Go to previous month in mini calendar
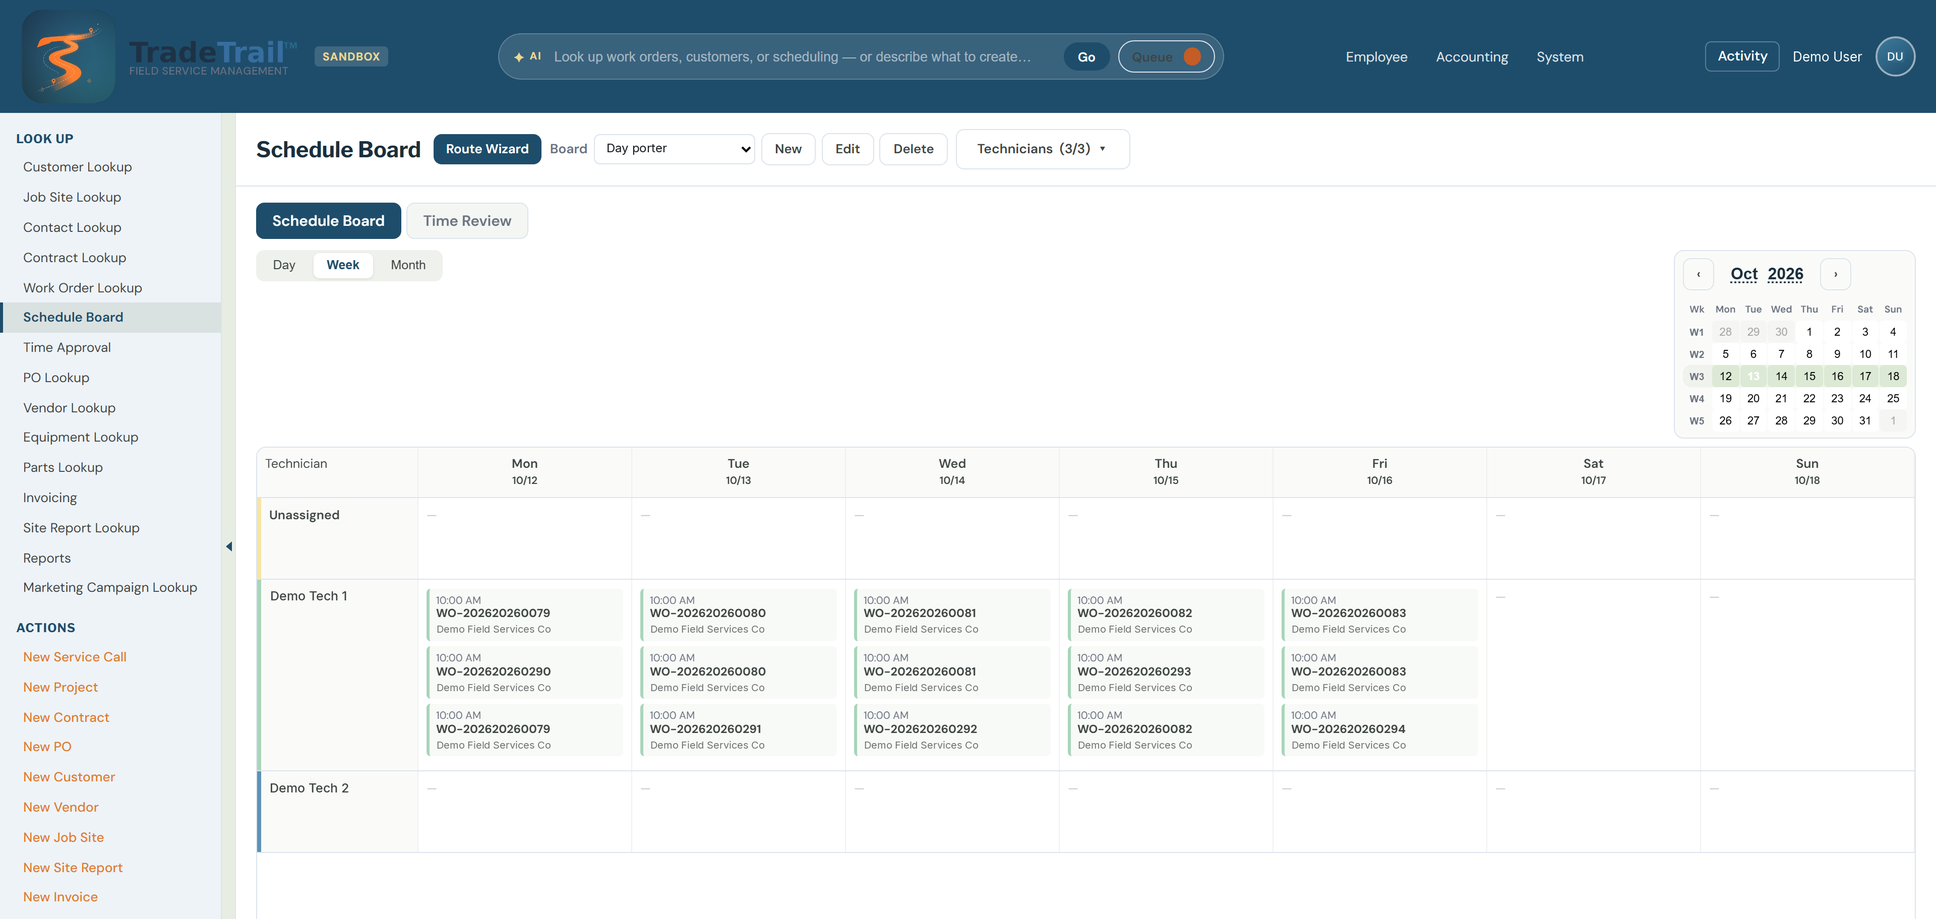 (1698, 274)
